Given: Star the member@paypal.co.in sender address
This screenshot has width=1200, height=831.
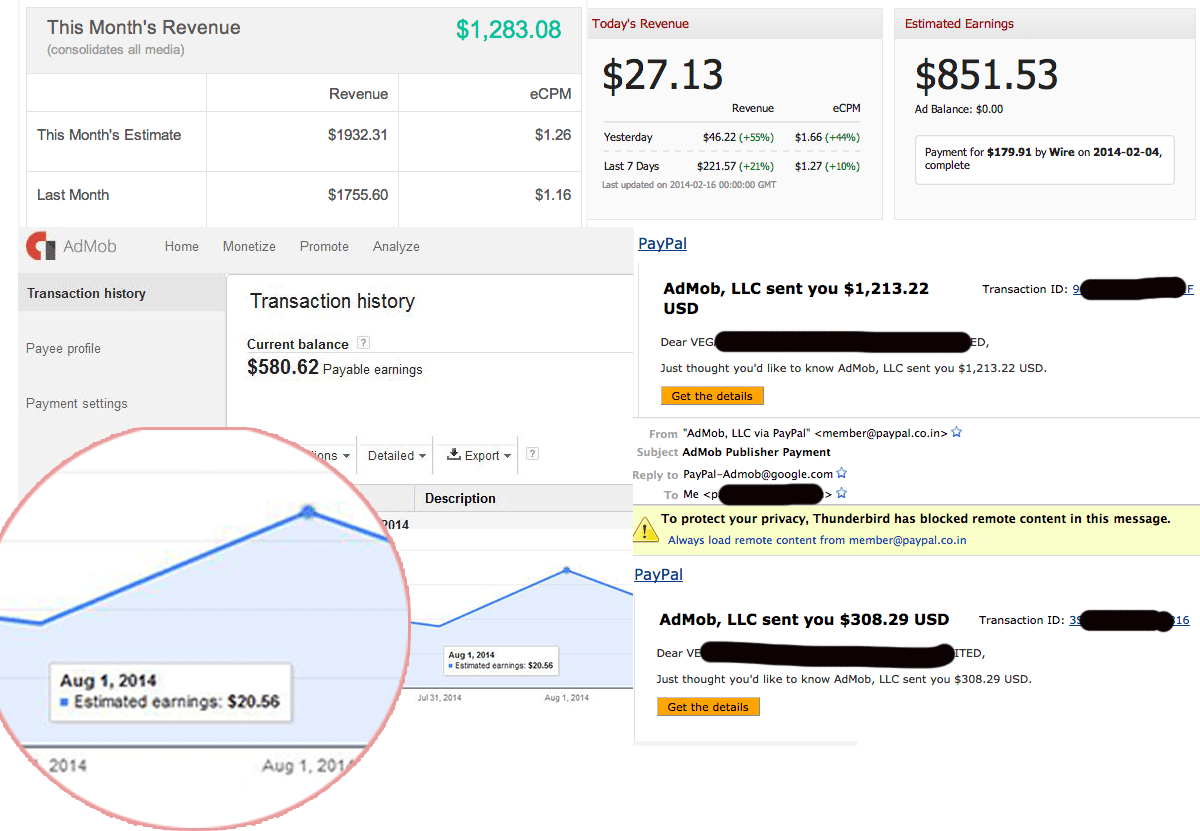Looking at the screenshot, I should [956, 433].
